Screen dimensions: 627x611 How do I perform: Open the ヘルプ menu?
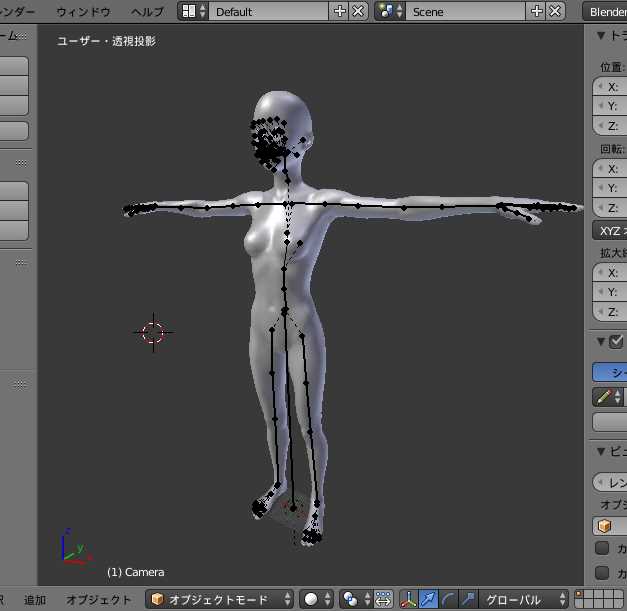click(x=148, y=12)
